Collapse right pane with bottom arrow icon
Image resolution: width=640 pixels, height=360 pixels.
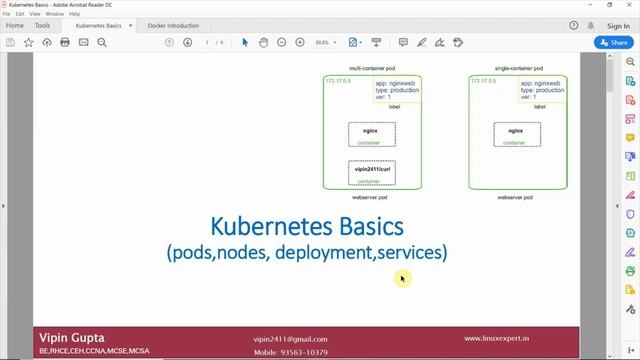click(x=631, y=350)
